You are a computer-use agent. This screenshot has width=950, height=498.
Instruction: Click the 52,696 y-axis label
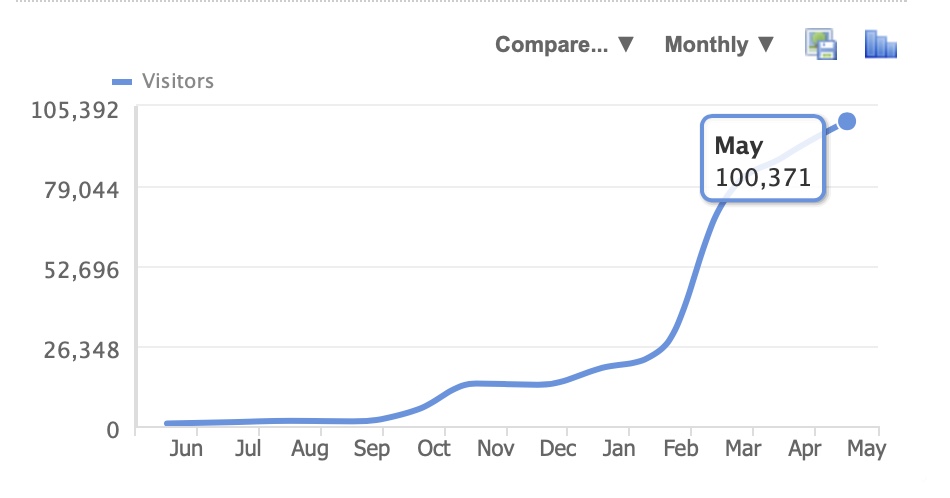(x=77, y=269)
